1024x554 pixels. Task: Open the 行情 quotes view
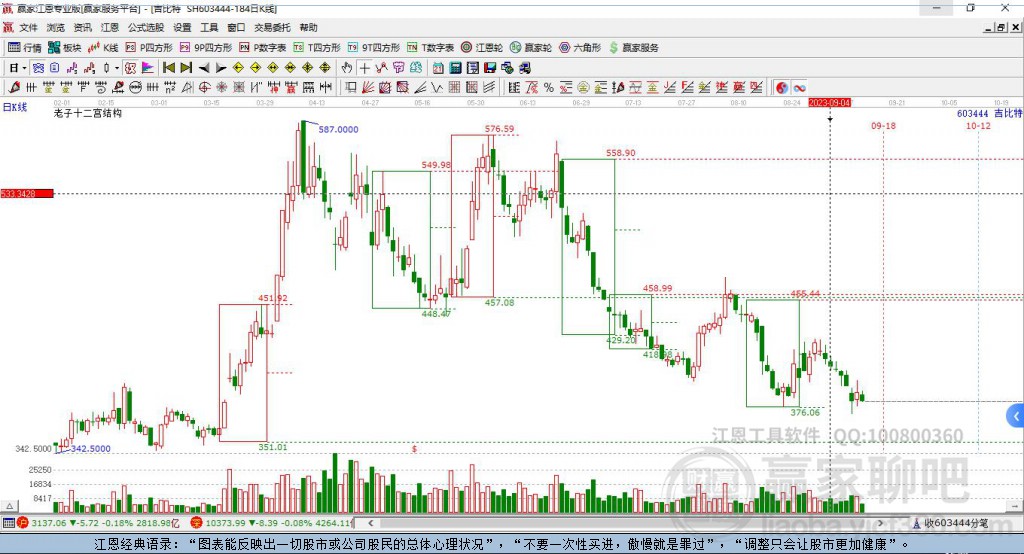[x=25, y=48]
